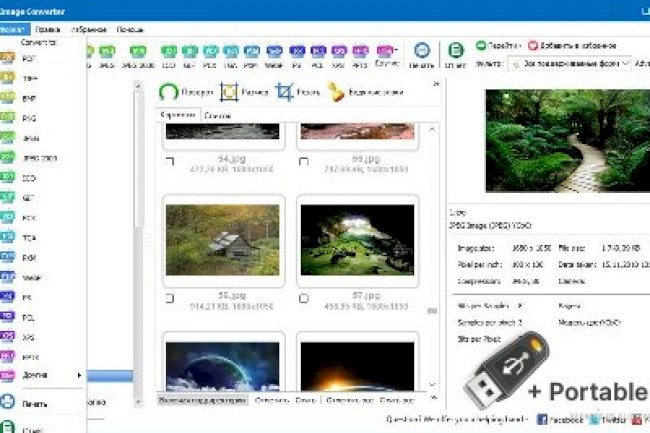Check the box for 55.jpg
This screenshot has width=650, height=433.
point(303,161)
